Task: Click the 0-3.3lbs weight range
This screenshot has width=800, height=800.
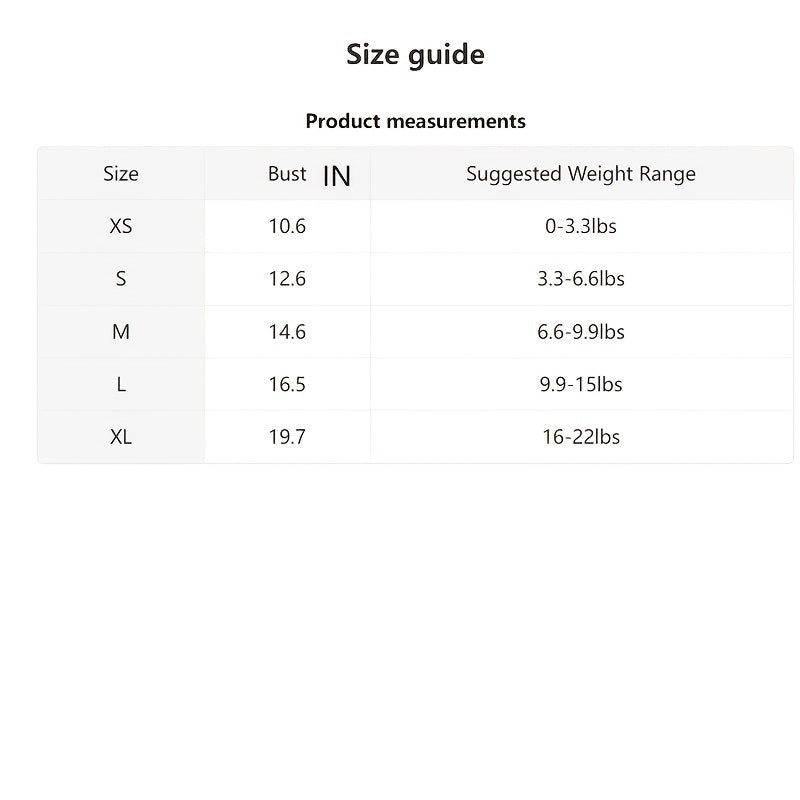Action: pos(581,227)
